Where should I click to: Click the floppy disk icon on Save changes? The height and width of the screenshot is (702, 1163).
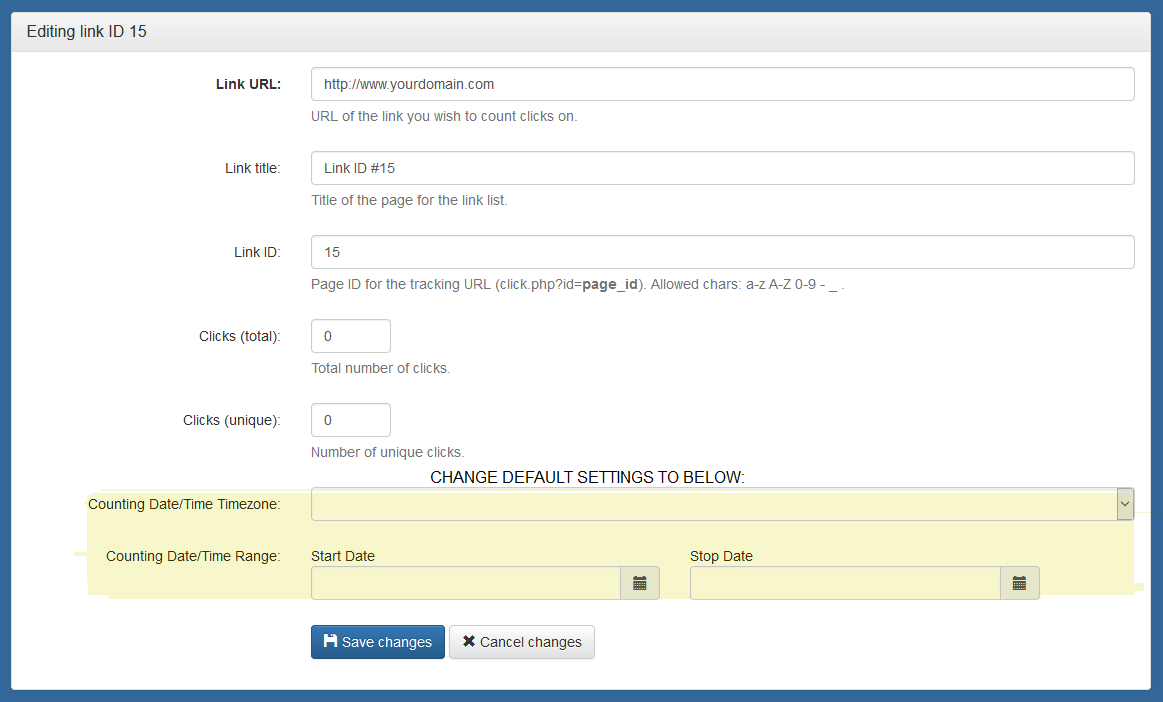pyautogui.click(x=330, y=641)
